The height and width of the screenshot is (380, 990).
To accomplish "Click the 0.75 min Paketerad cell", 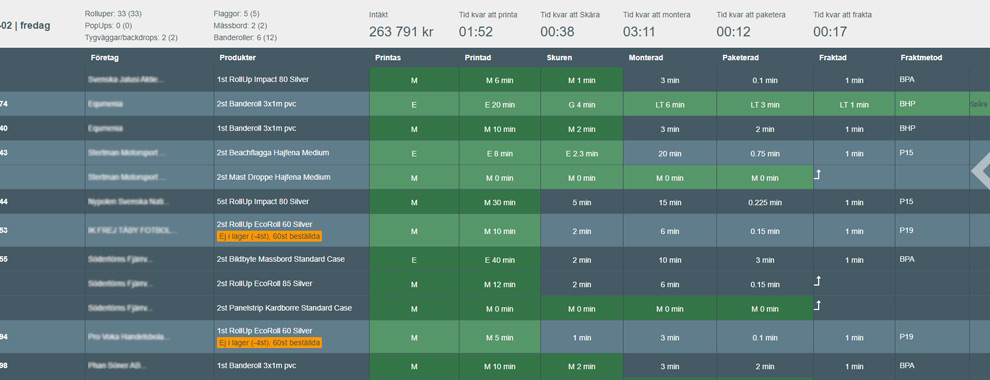I will tap(765, 153).
